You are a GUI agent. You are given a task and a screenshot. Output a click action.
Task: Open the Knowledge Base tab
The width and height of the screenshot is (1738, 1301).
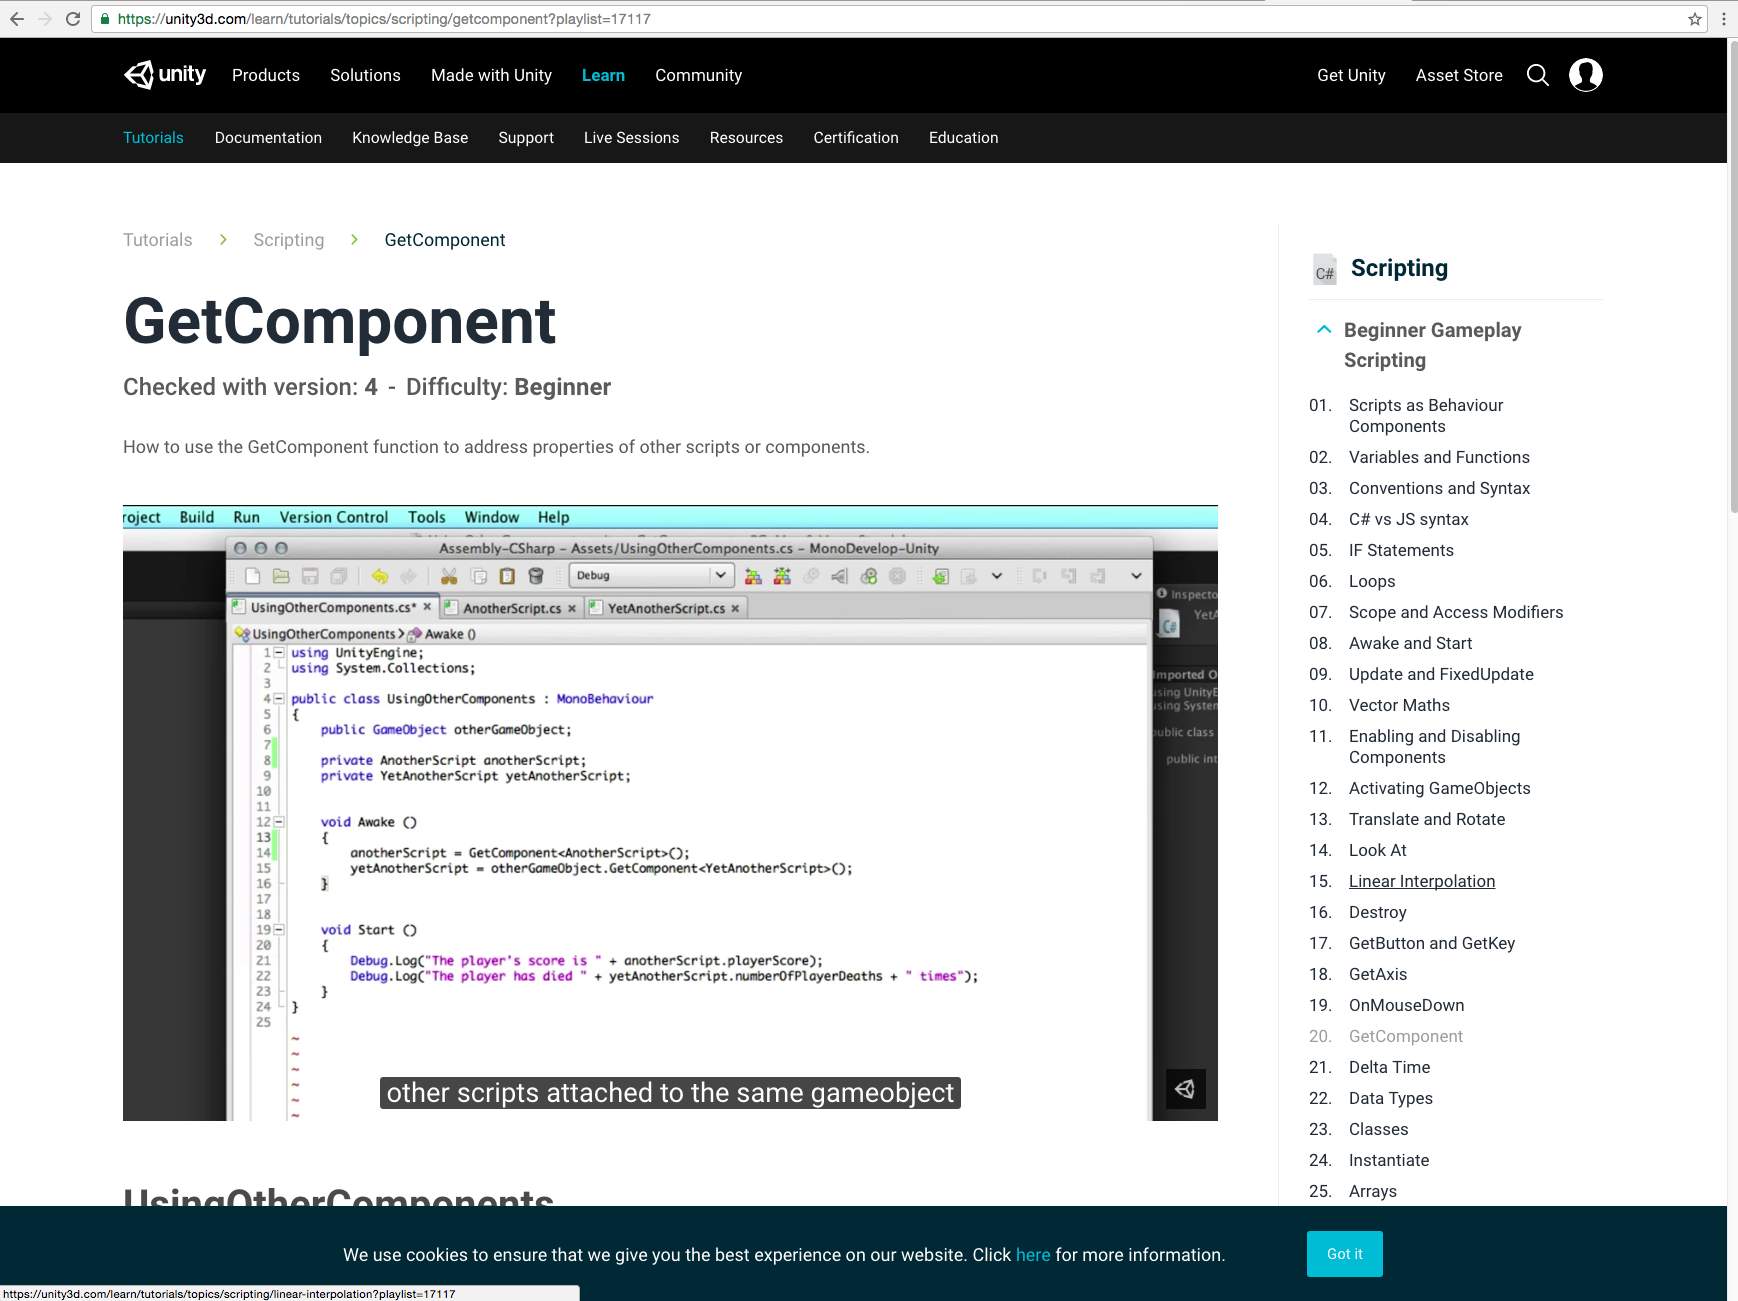point(410,138)
